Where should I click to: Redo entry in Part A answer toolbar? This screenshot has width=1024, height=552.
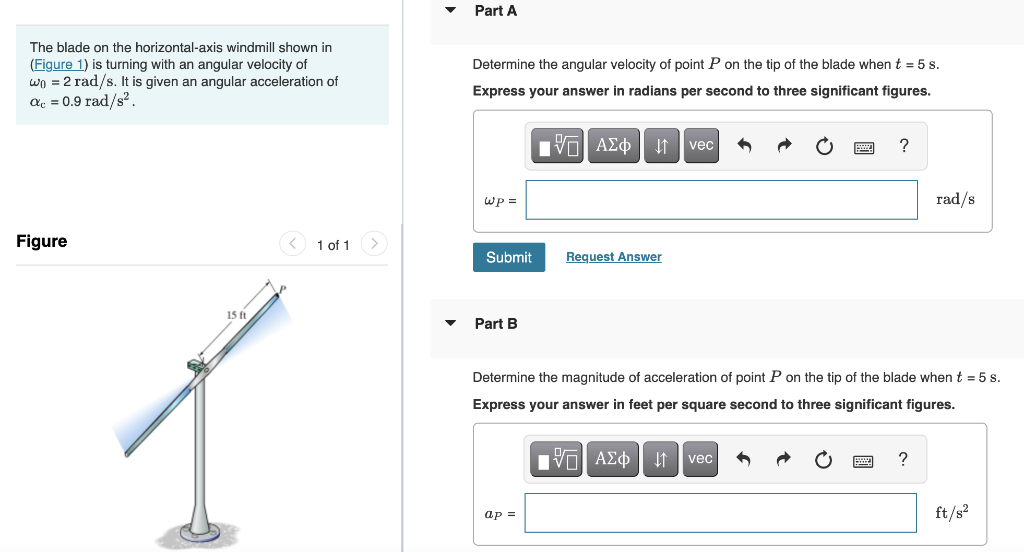tap(784, 146)
